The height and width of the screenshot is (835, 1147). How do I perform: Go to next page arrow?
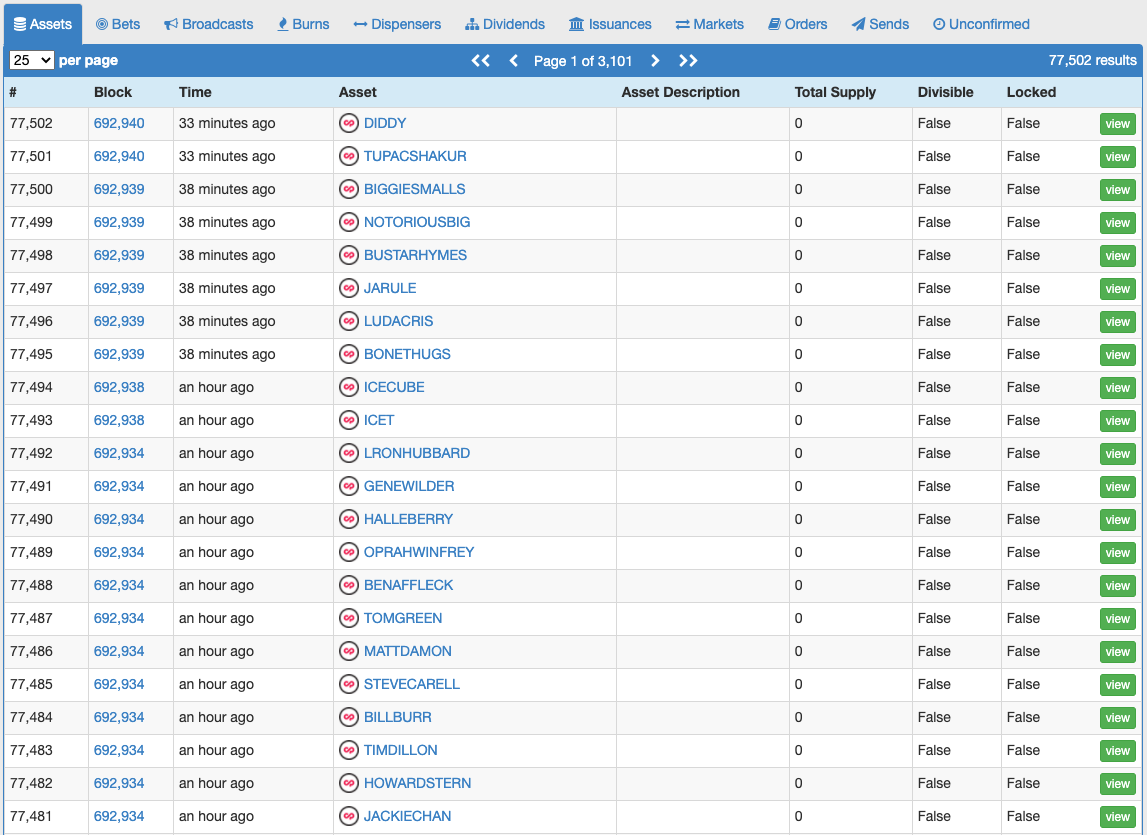click(x=655, y=61)
